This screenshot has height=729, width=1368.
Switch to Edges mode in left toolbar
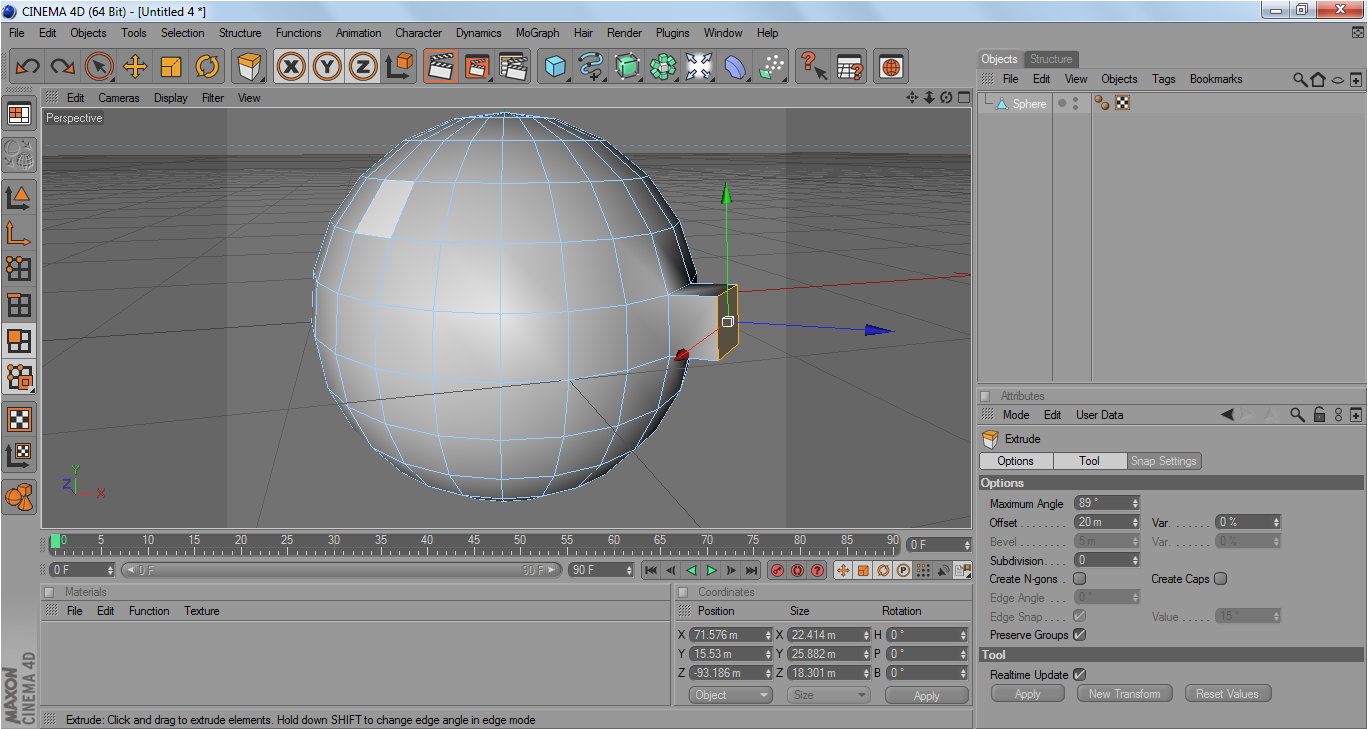point(18,305)
